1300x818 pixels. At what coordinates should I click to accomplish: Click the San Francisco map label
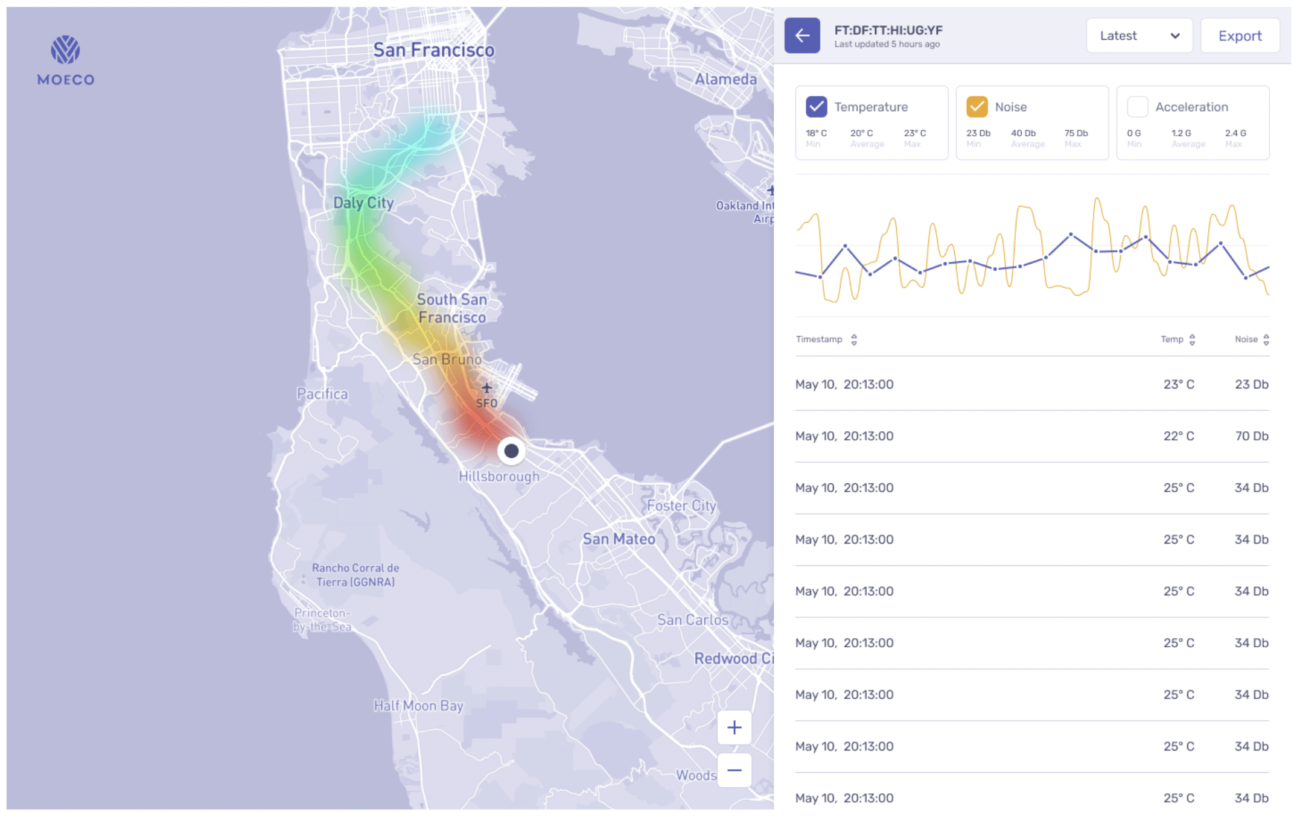pos(434,50)
